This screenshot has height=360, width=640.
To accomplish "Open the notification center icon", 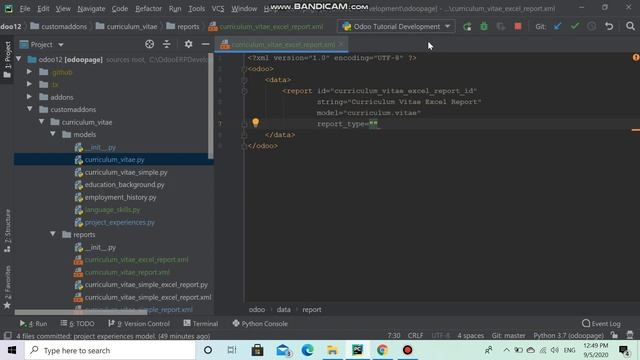I will (x=624, y=350).
